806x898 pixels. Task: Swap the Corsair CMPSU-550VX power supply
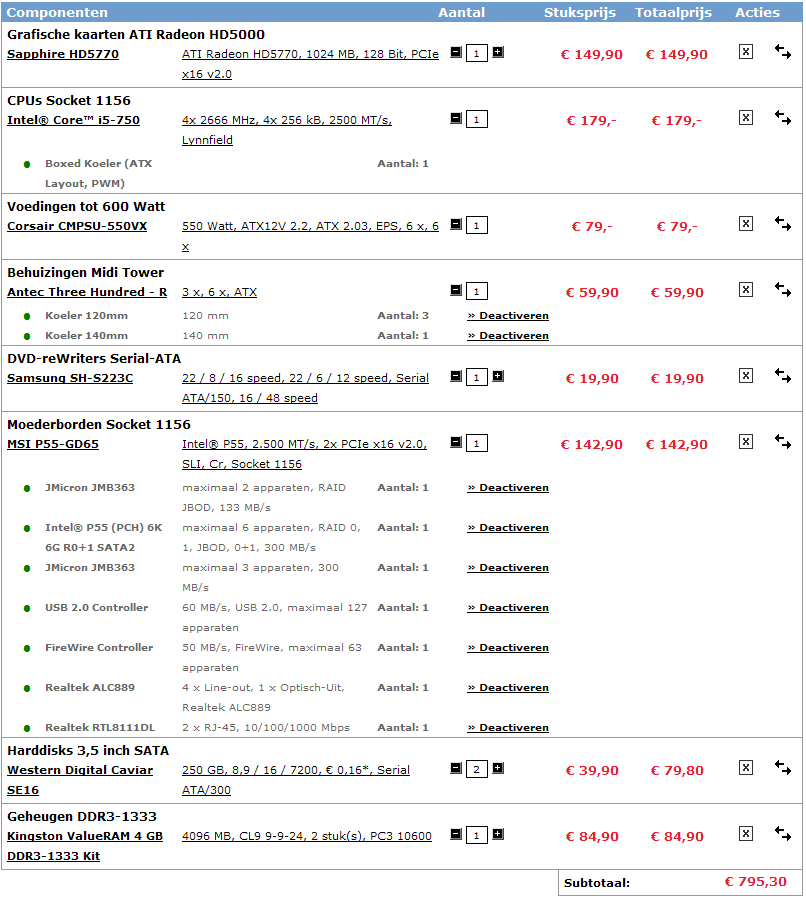pyautogui.click(x=783, y=224)
